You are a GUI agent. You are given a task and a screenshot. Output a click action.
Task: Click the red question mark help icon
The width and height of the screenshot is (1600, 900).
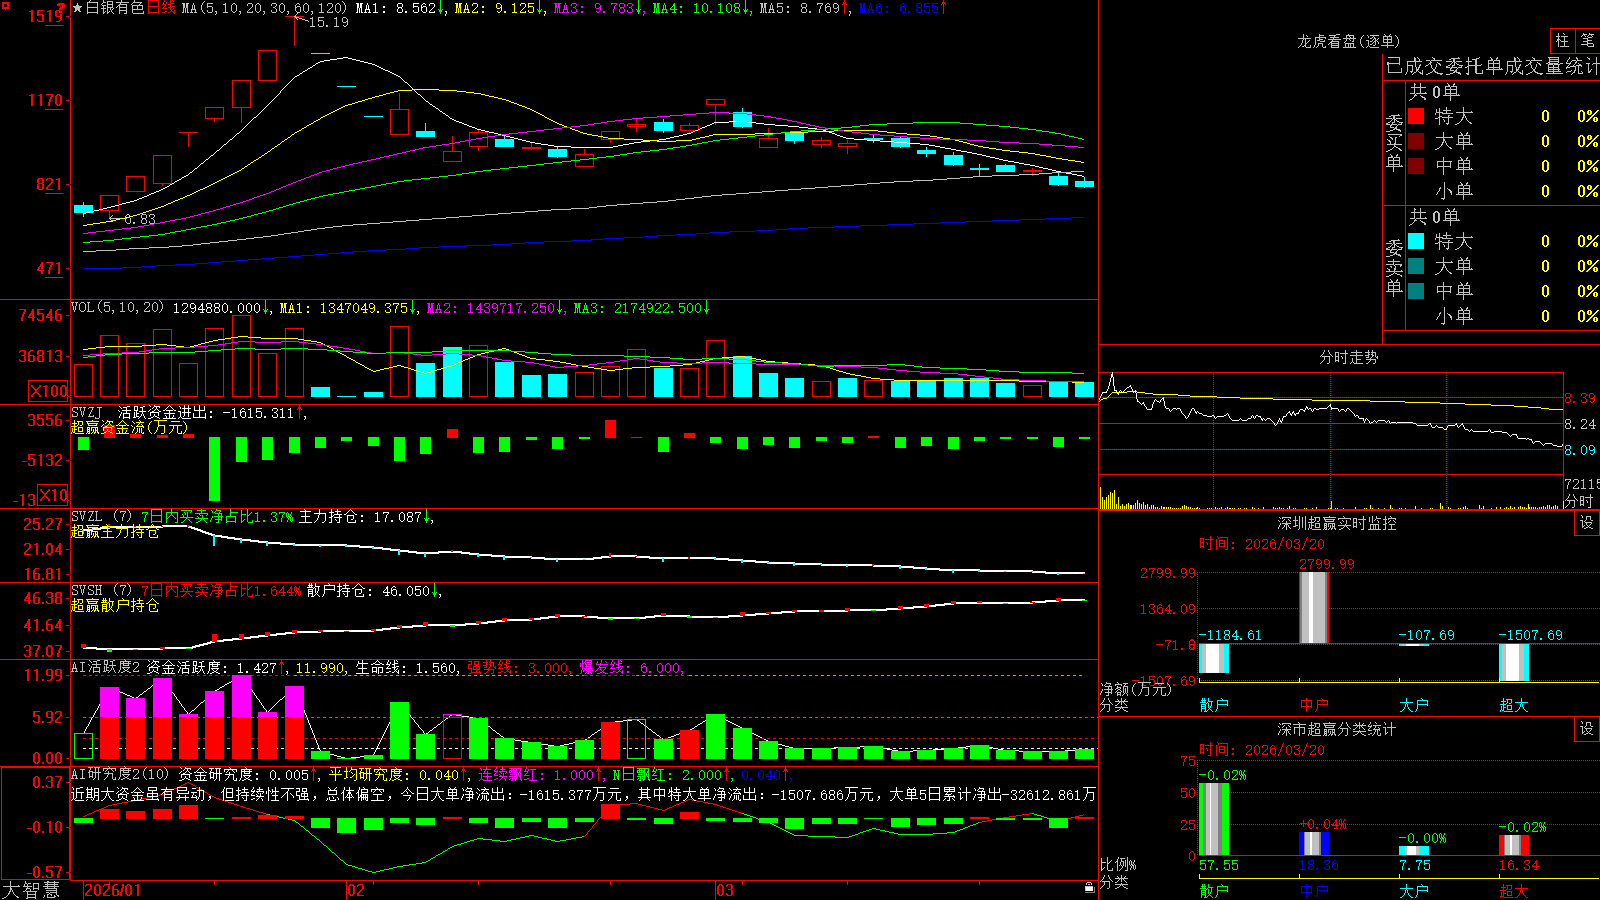[62, 8]
